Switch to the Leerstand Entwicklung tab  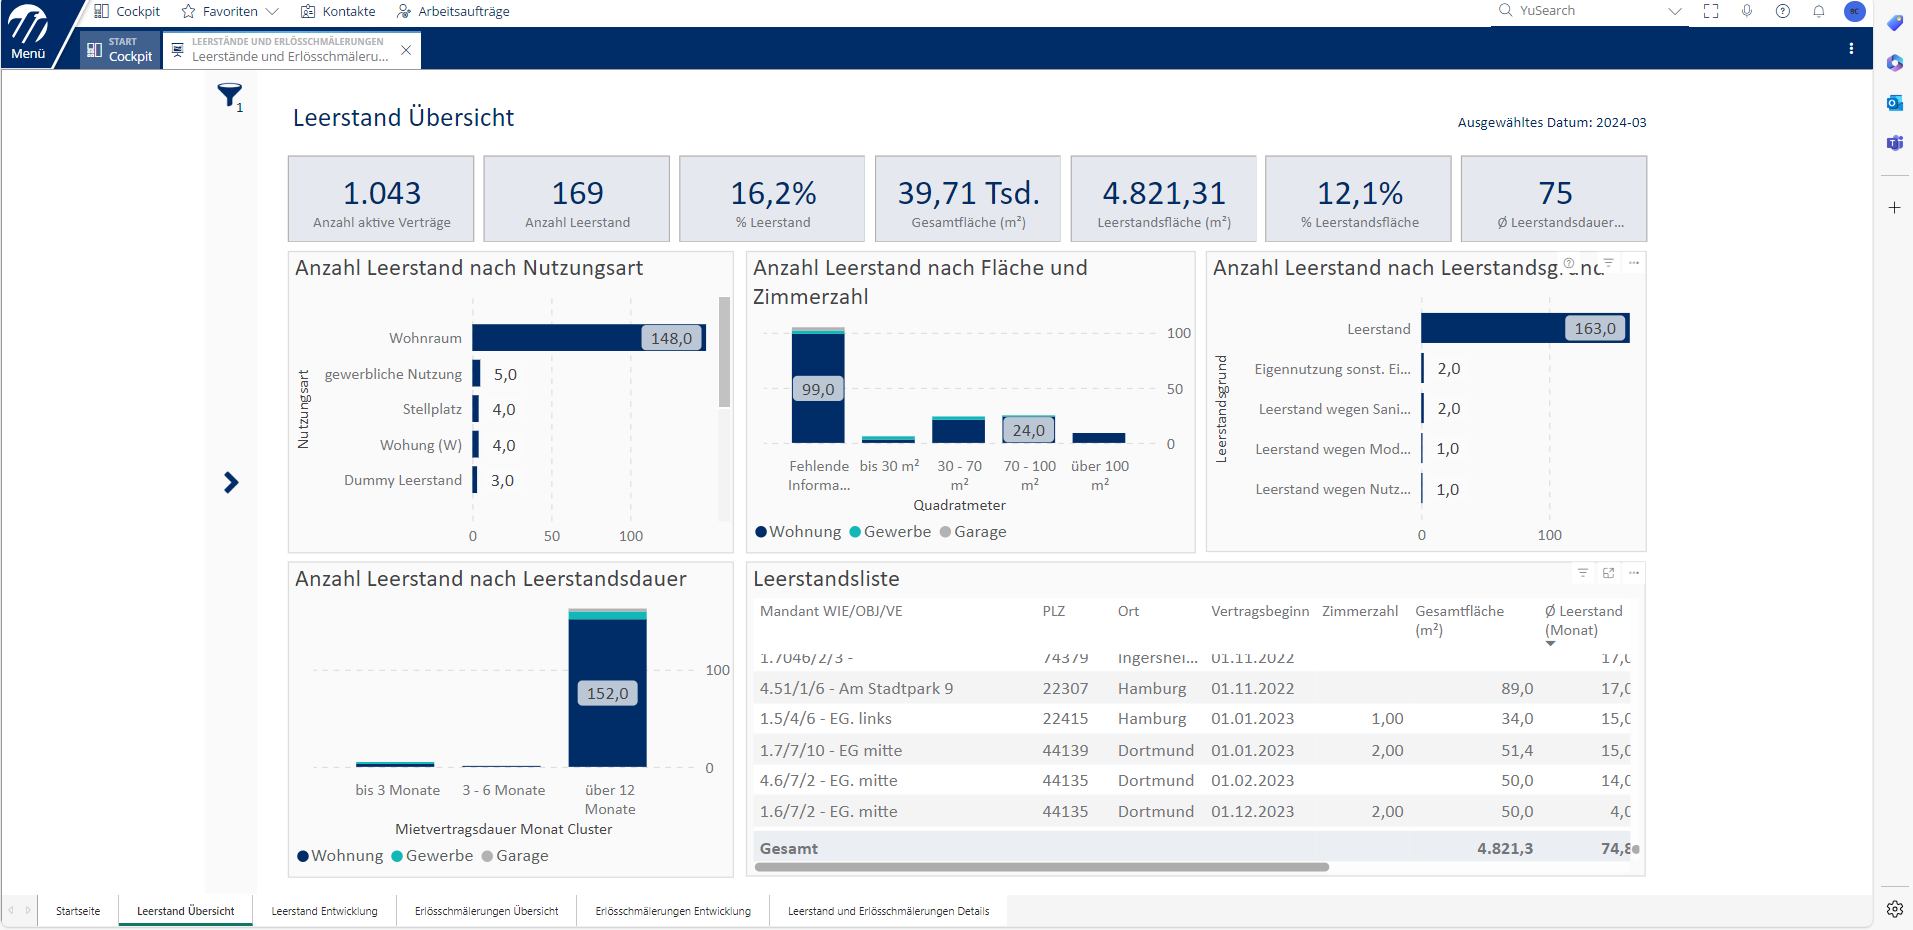(x=323, y=911)
